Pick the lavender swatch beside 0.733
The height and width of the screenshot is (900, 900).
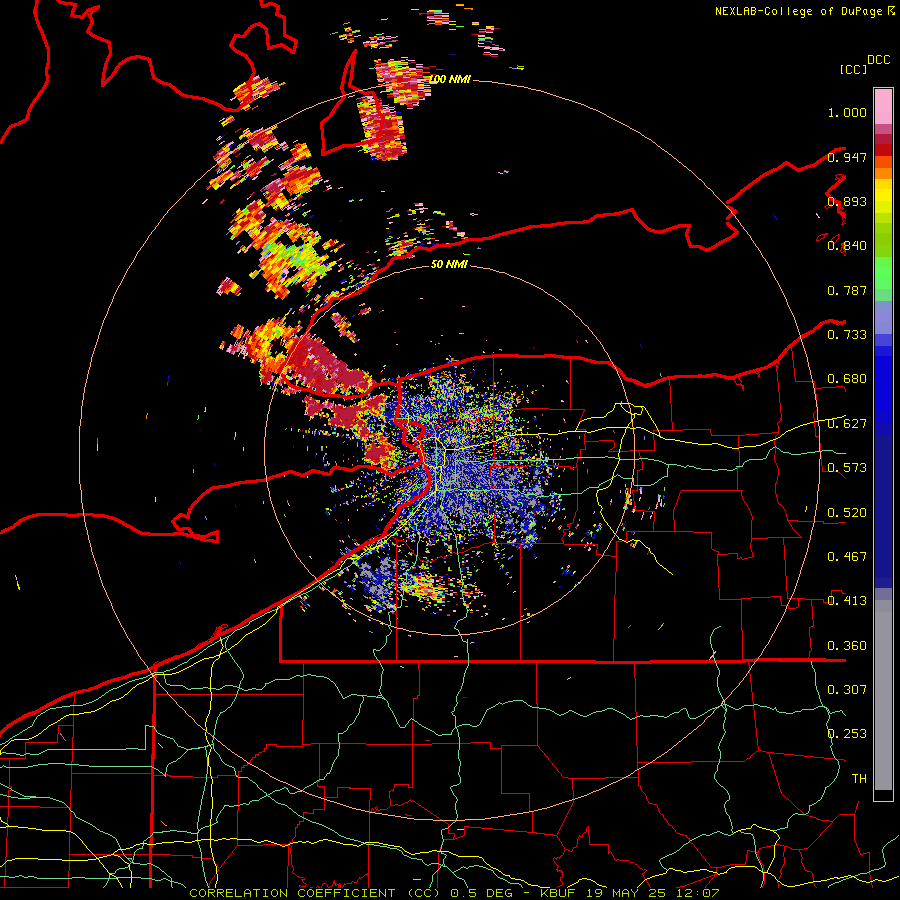[883, 317]
